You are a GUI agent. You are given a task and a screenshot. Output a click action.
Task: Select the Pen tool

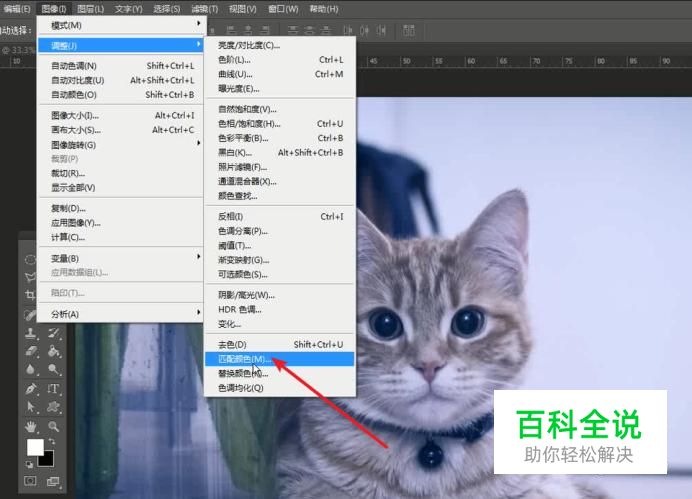[30, 389]
